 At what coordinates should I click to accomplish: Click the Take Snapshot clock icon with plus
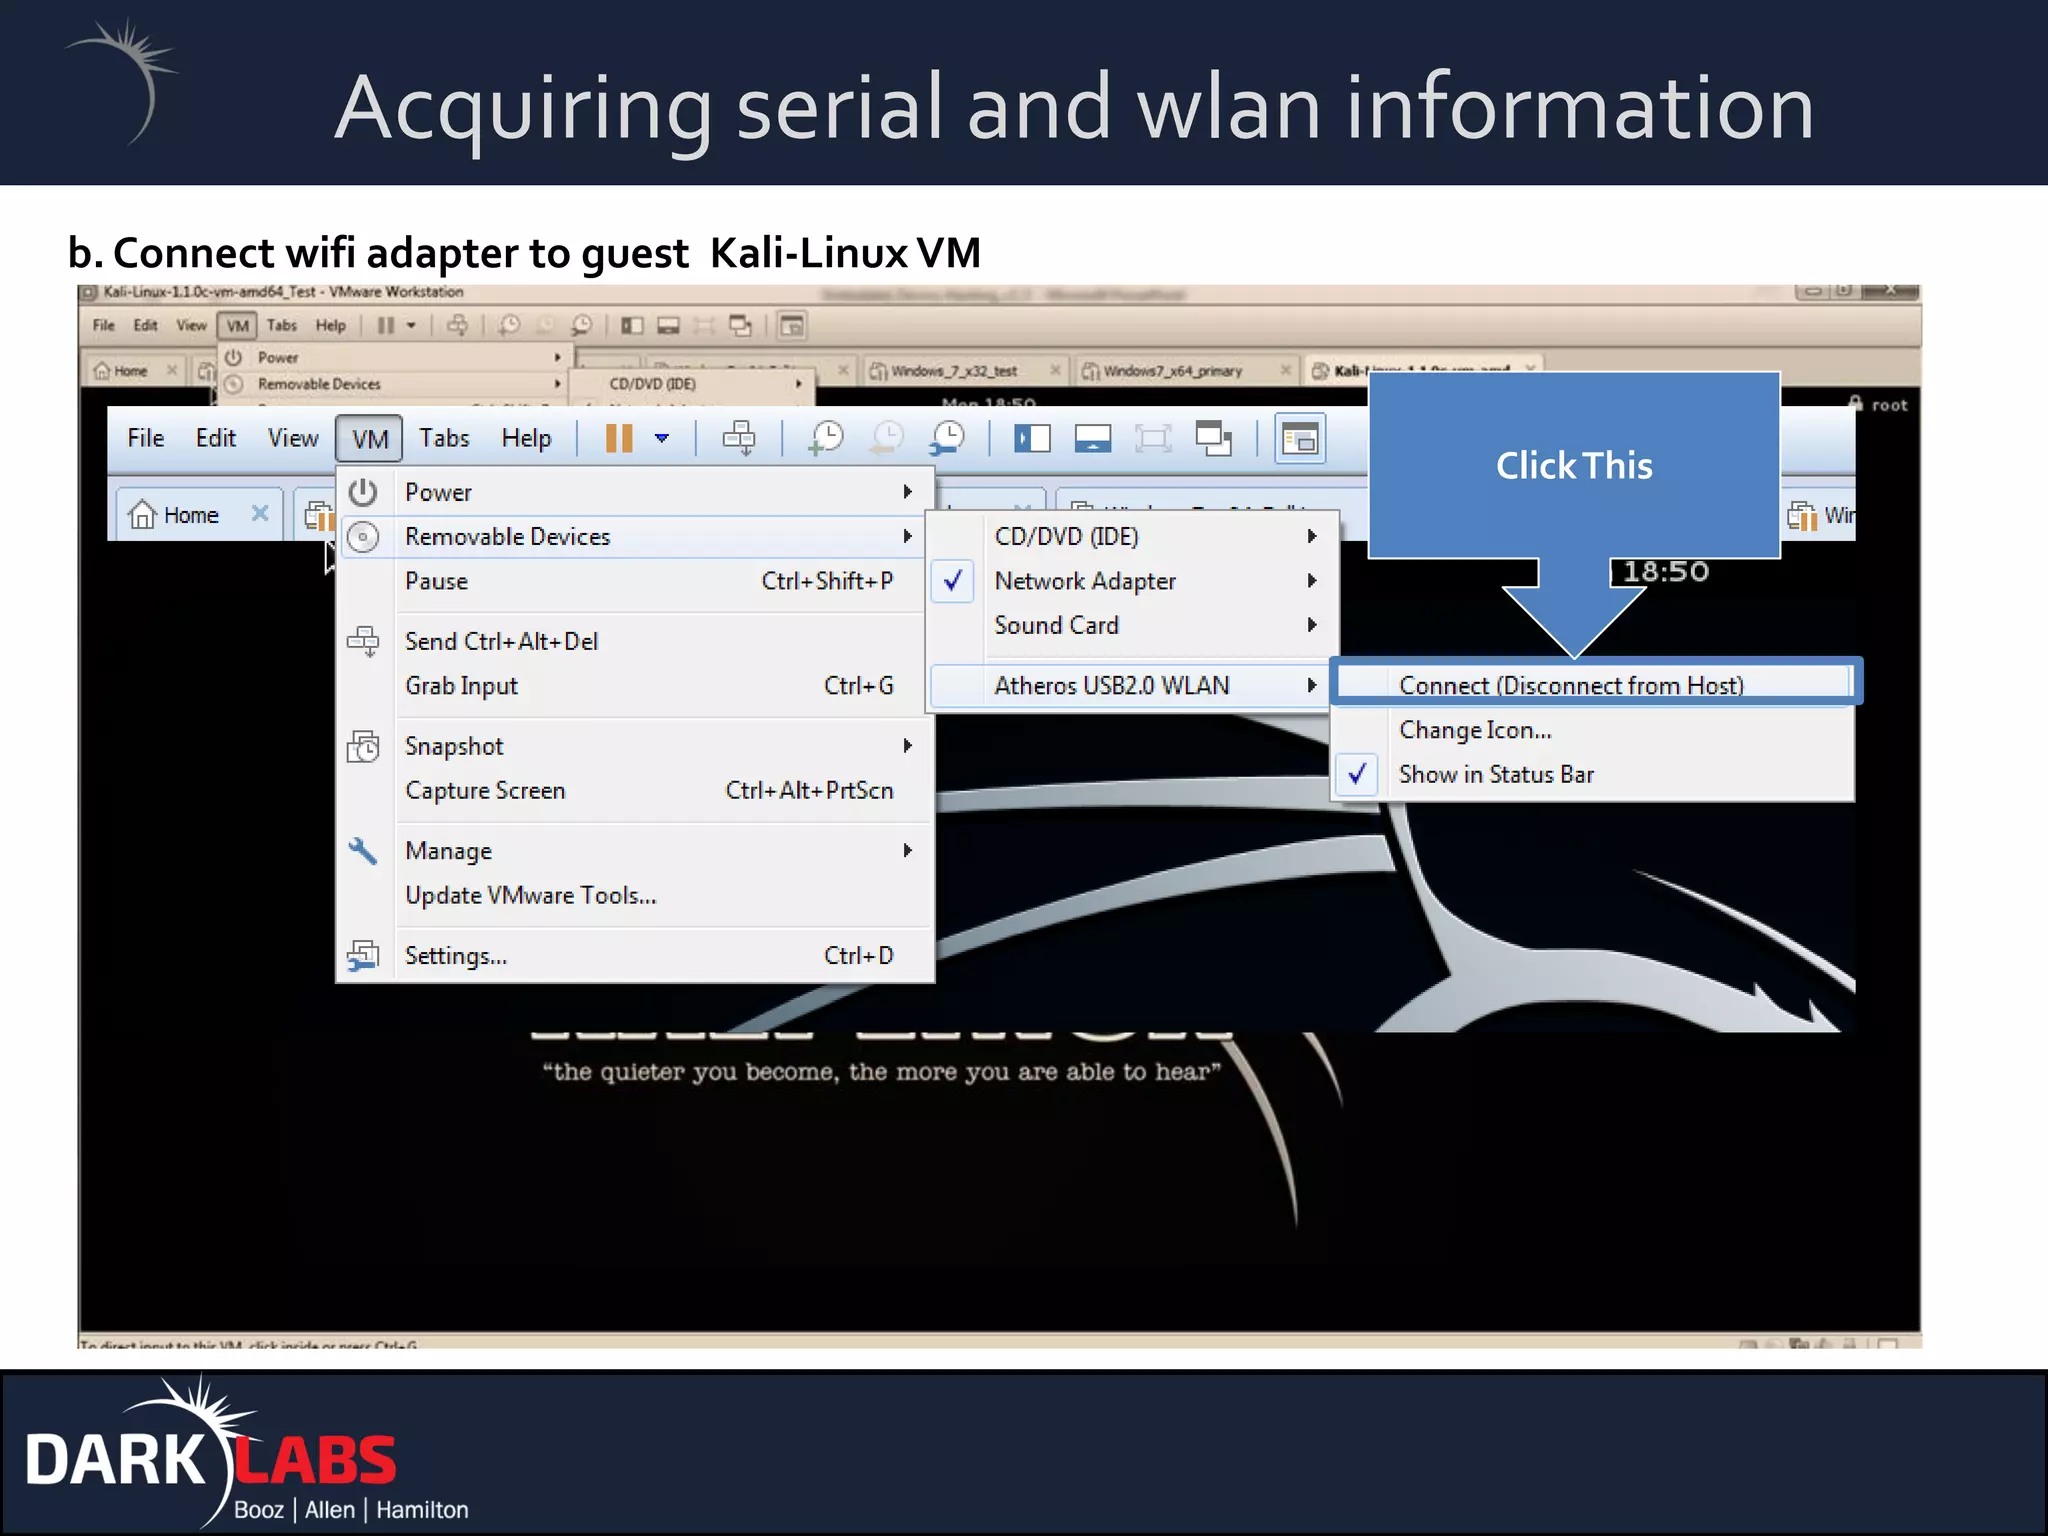pos(826,438)
